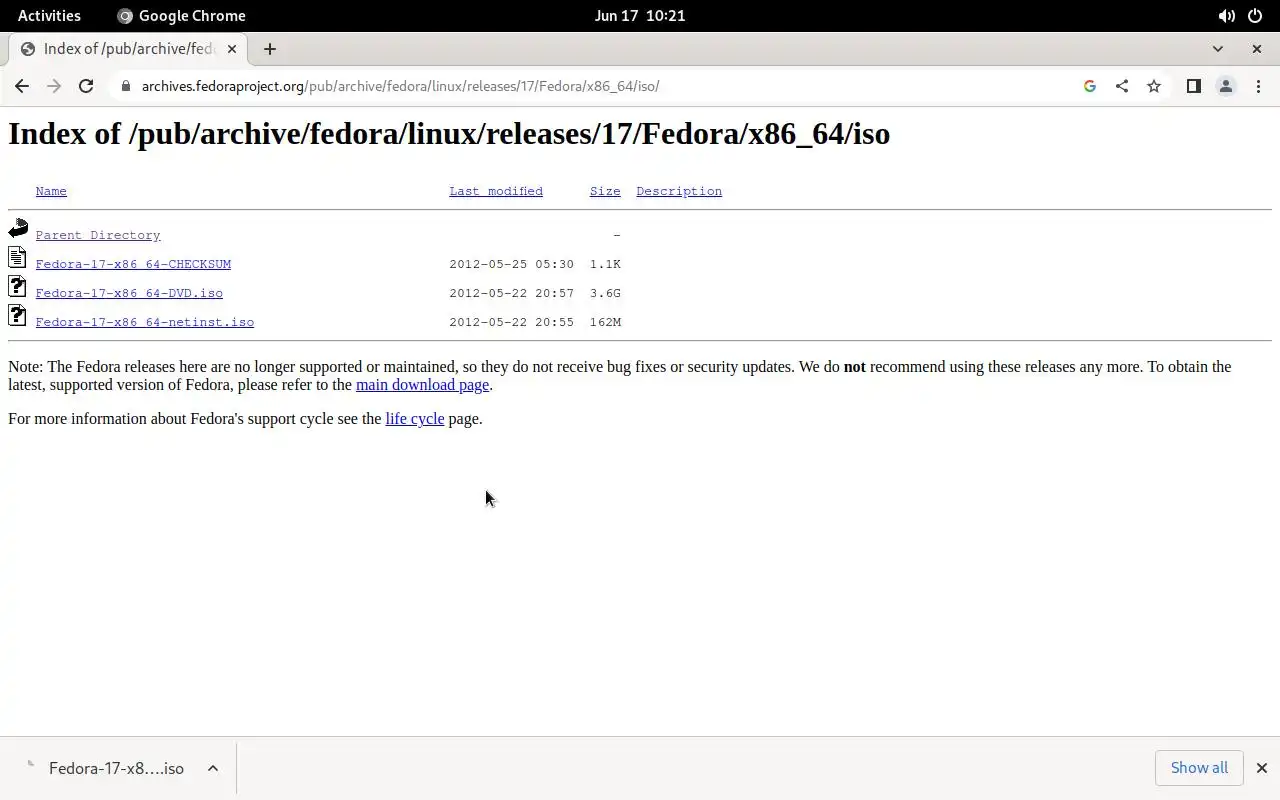Click the Parent Directory back icon
The width and height of the screenshot is (1280, 800).
(18, 229)
